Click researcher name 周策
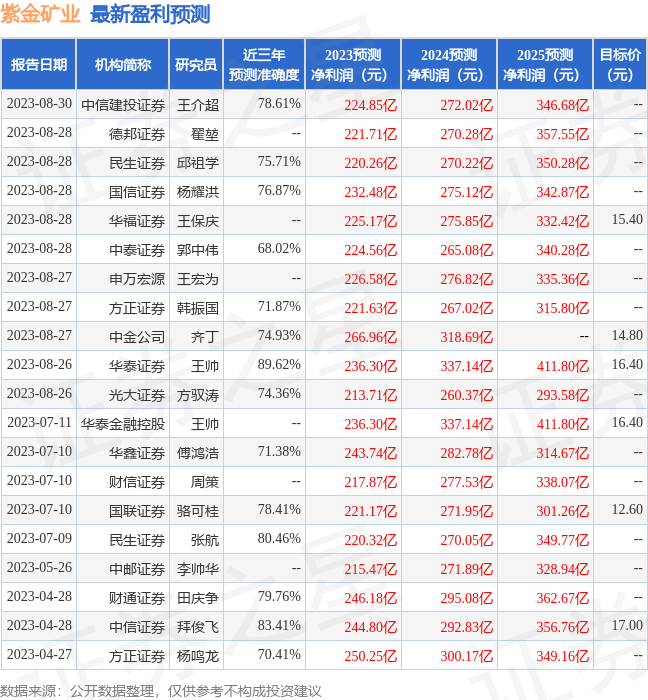 pyautogui.click(x=205, y=482)
